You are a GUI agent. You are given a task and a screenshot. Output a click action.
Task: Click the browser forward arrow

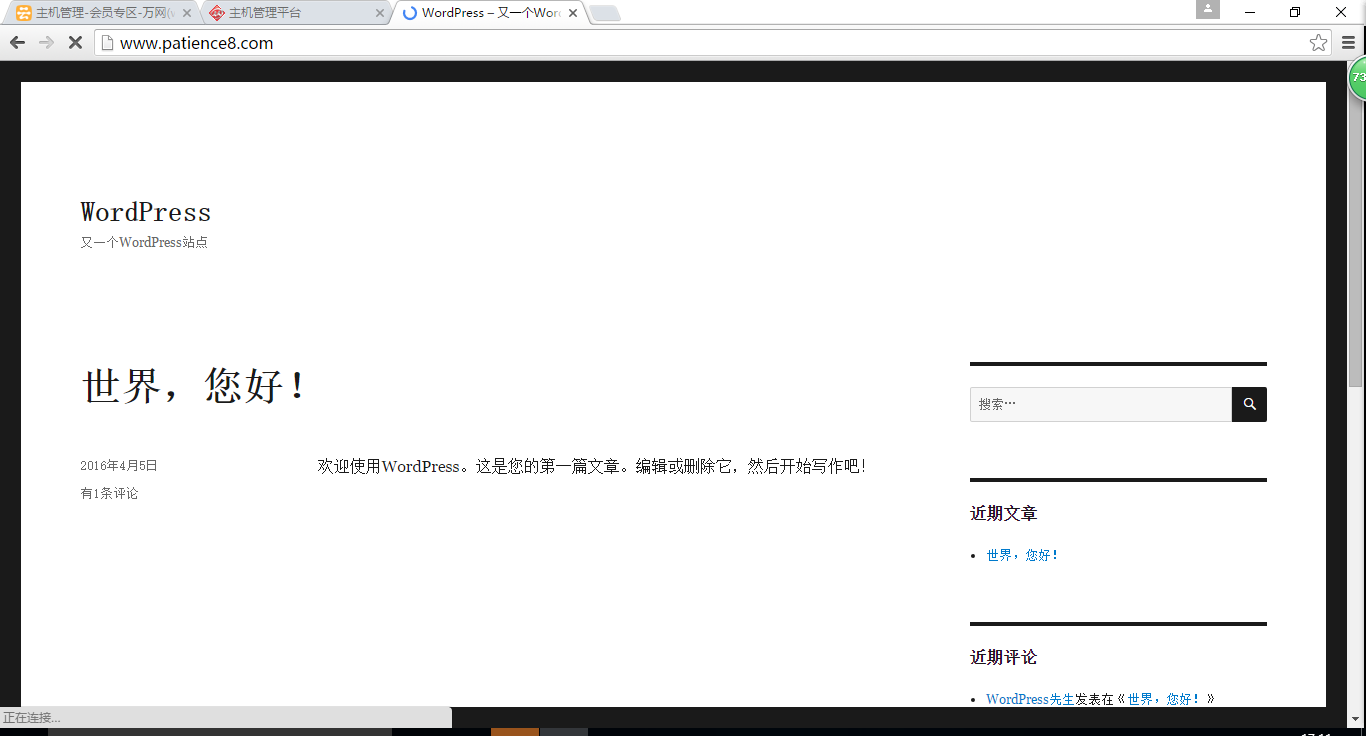tap(46, 43)
